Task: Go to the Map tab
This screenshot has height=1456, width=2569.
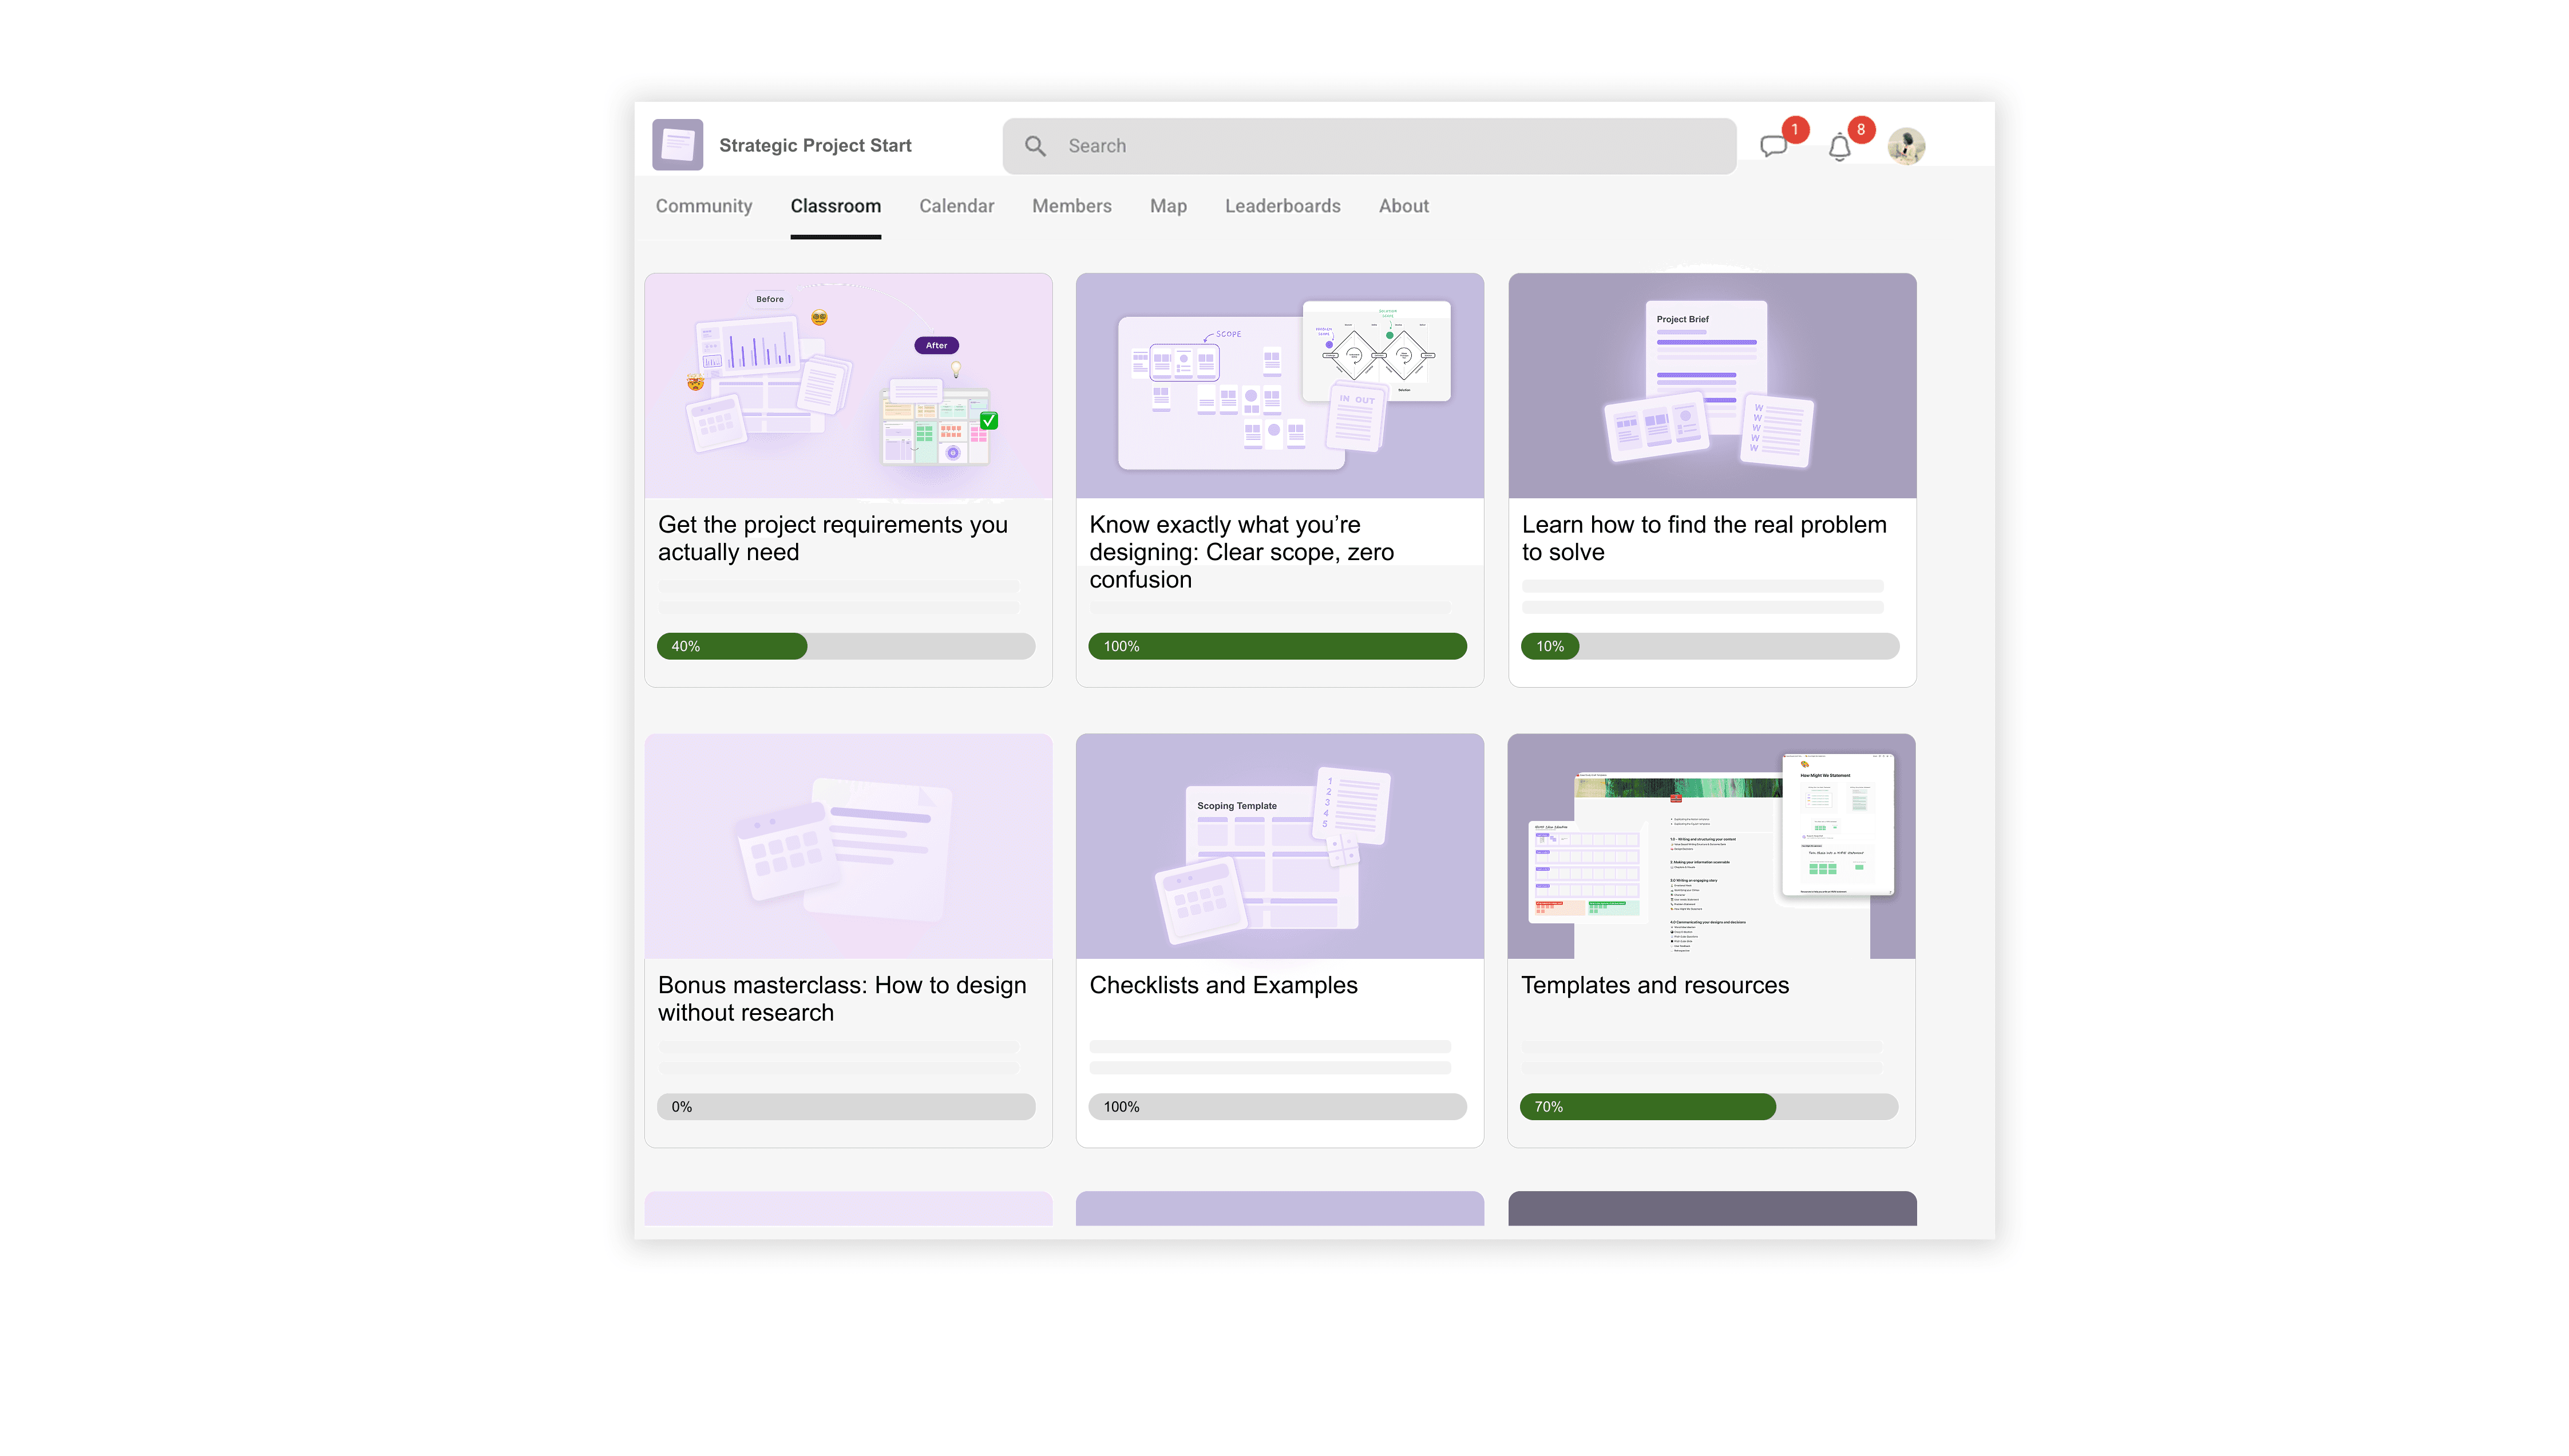Action: (x=1168, y=206)
